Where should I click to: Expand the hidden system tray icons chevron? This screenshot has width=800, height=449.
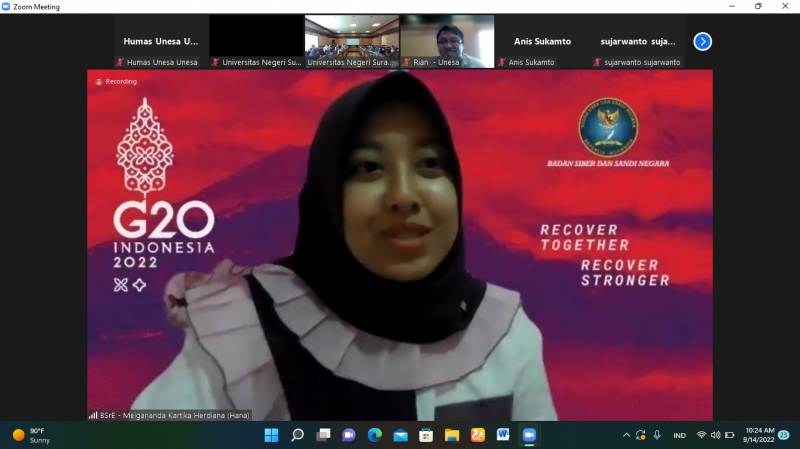(627, 435)
